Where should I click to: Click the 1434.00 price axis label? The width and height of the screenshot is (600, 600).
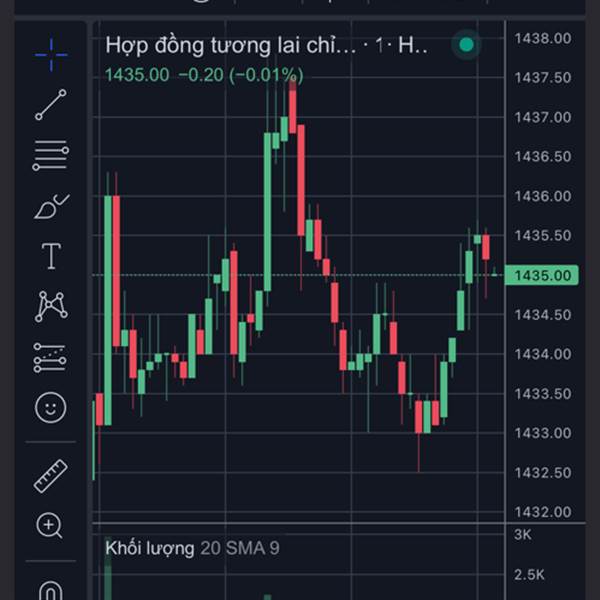543,354
